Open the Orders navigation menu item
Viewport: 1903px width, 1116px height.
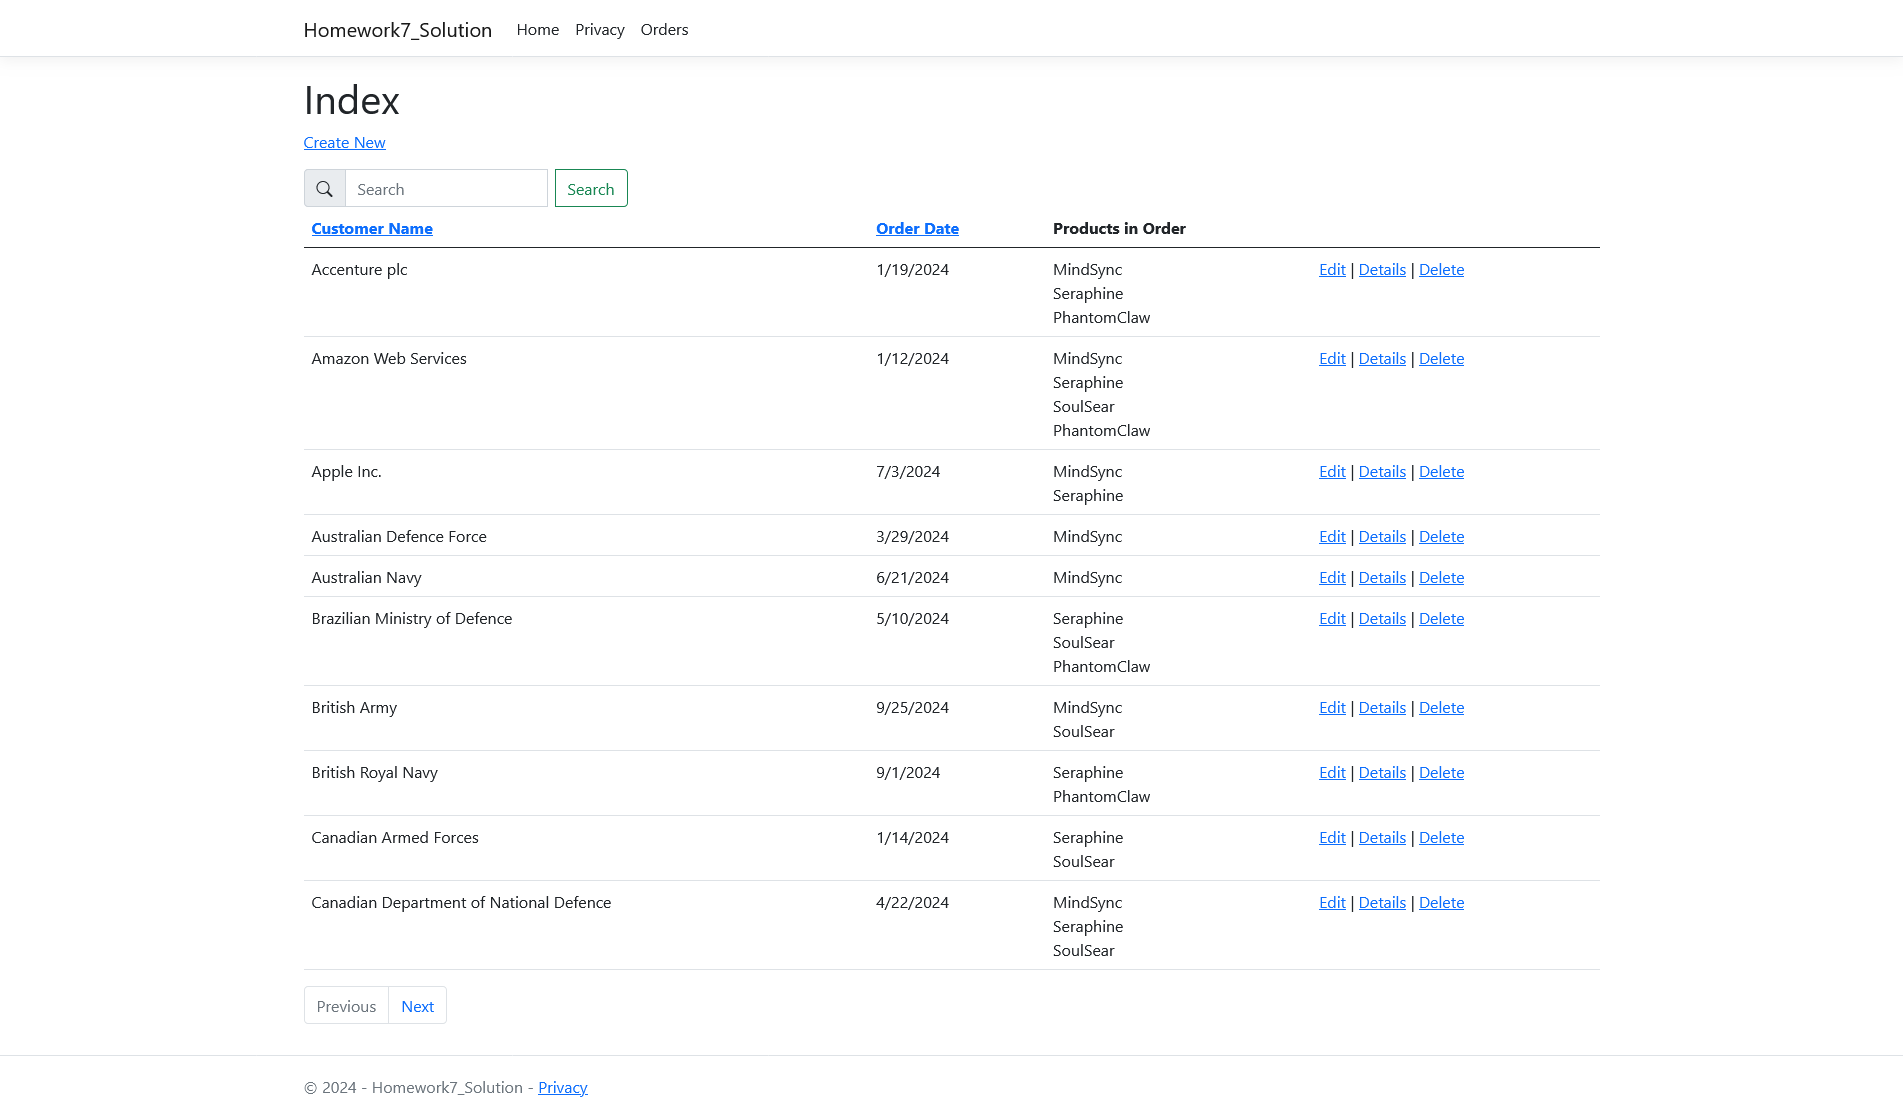(x=664, y=30)
